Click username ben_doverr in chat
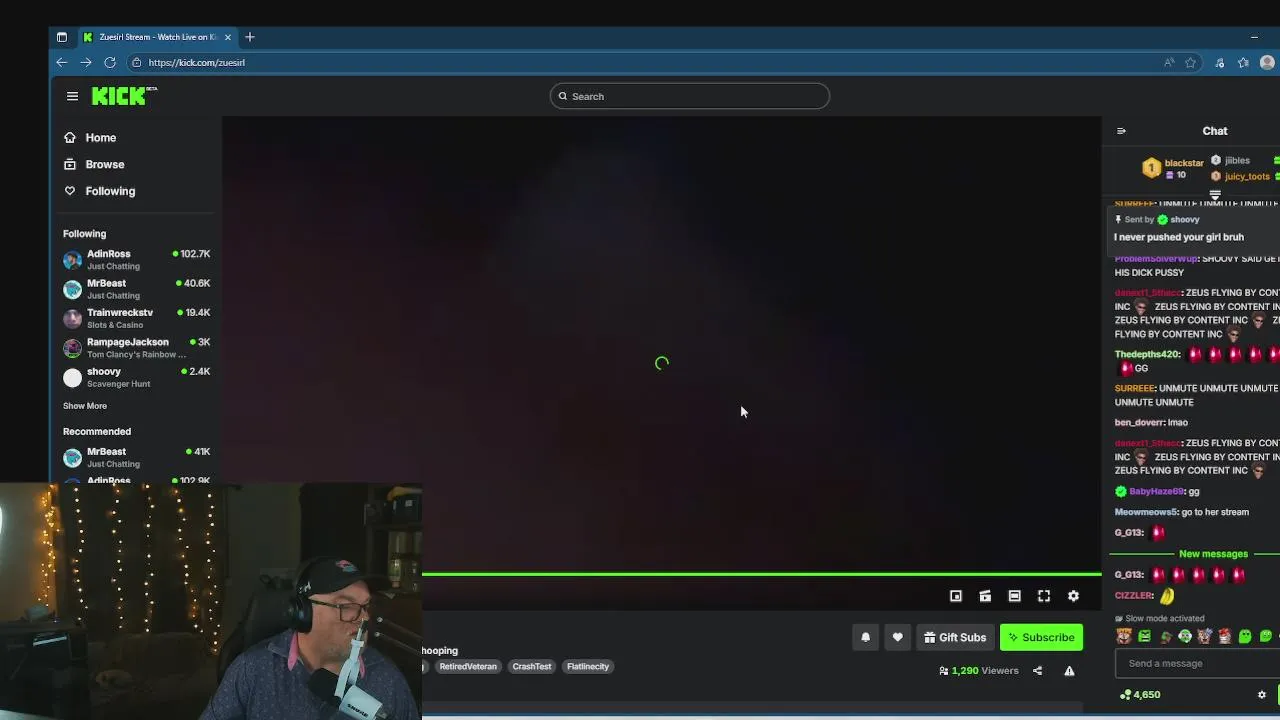 tap(1139, 422)
